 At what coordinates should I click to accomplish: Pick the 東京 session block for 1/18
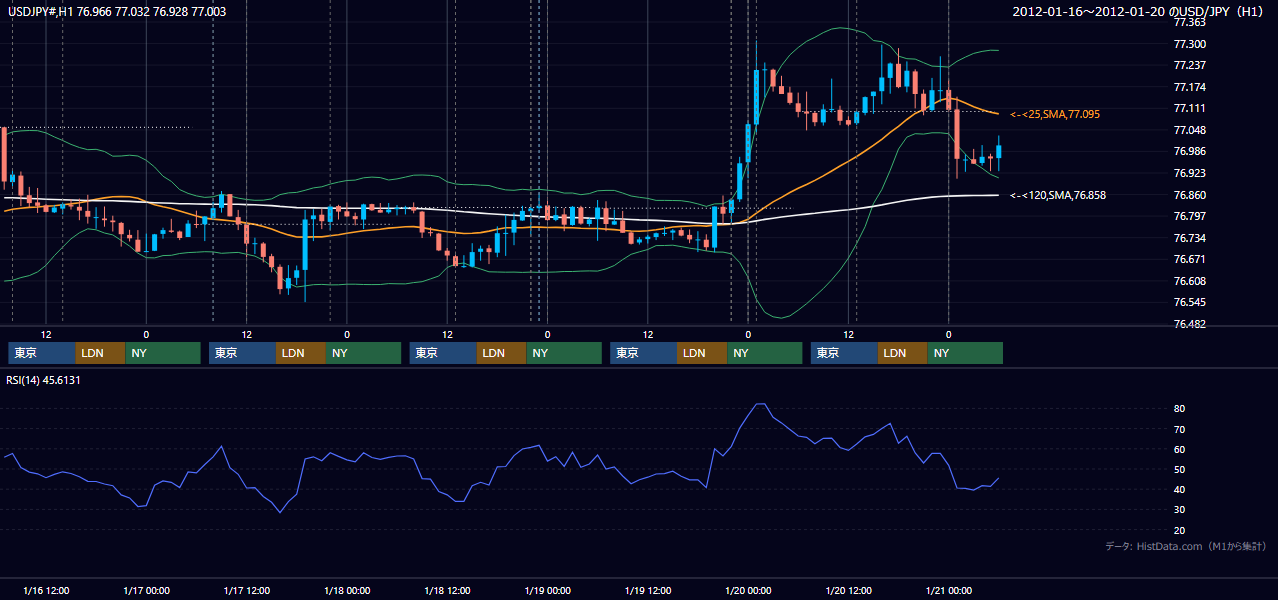click(x=444, y=353)
